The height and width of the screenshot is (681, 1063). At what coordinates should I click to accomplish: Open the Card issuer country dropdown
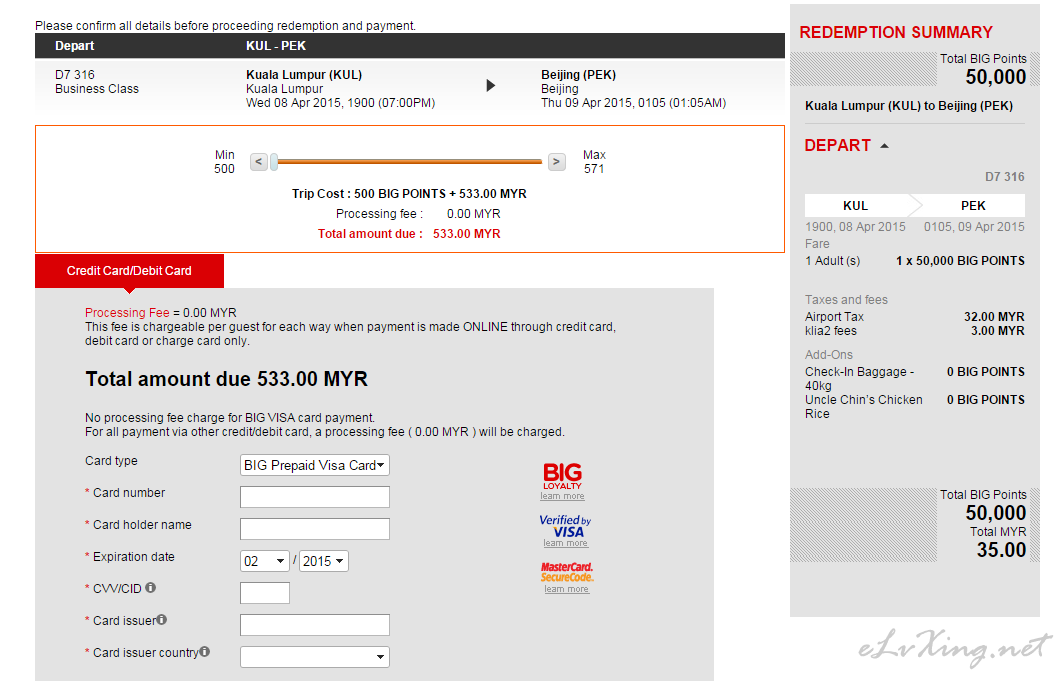[315, 656]
